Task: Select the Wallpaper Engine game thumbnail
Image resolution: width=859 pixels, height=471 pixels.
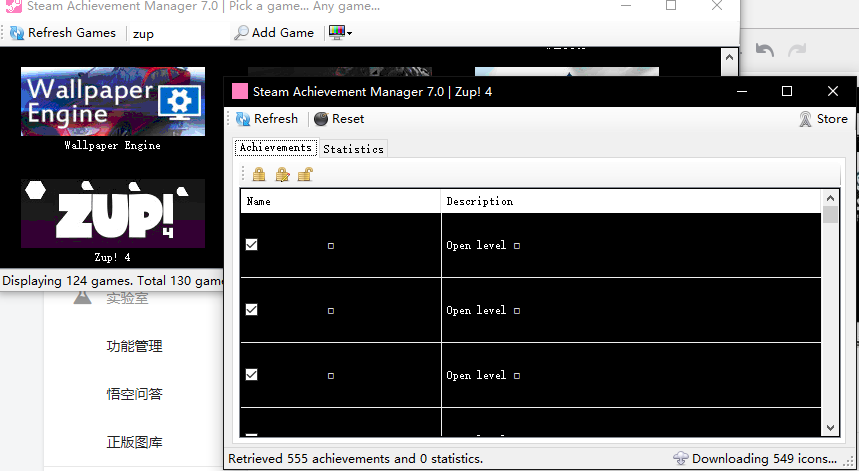Action: [x=113, y=101]
